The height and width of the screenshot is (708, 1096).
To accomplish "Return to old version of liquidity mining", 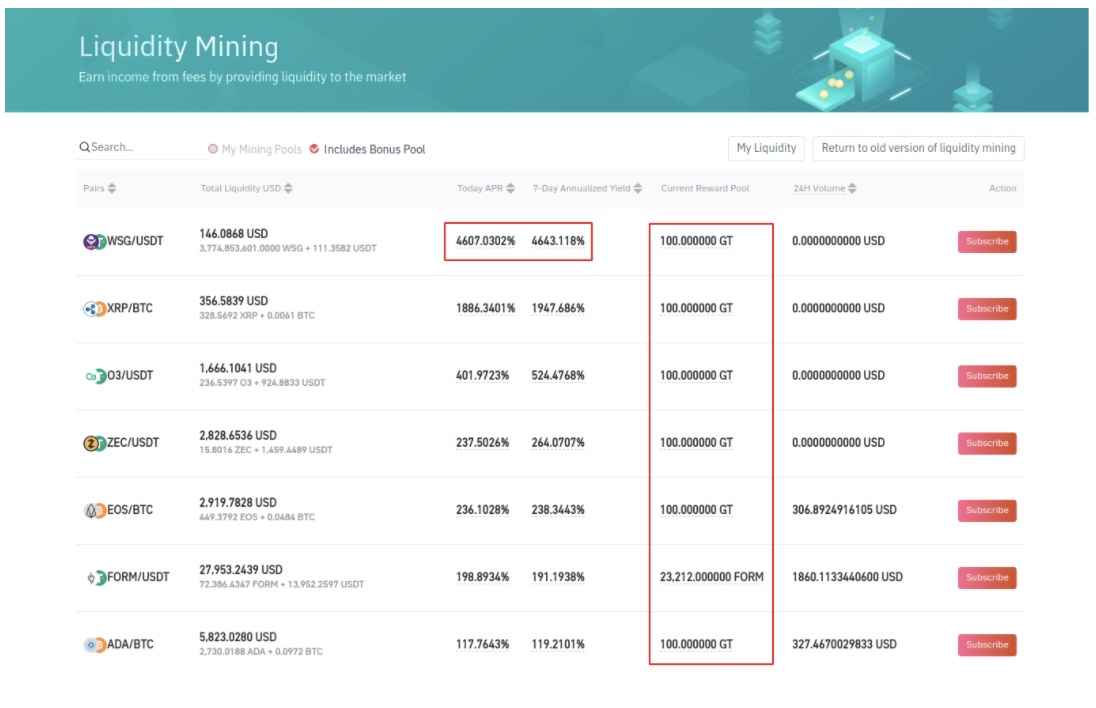I will (x=918, y=148).
